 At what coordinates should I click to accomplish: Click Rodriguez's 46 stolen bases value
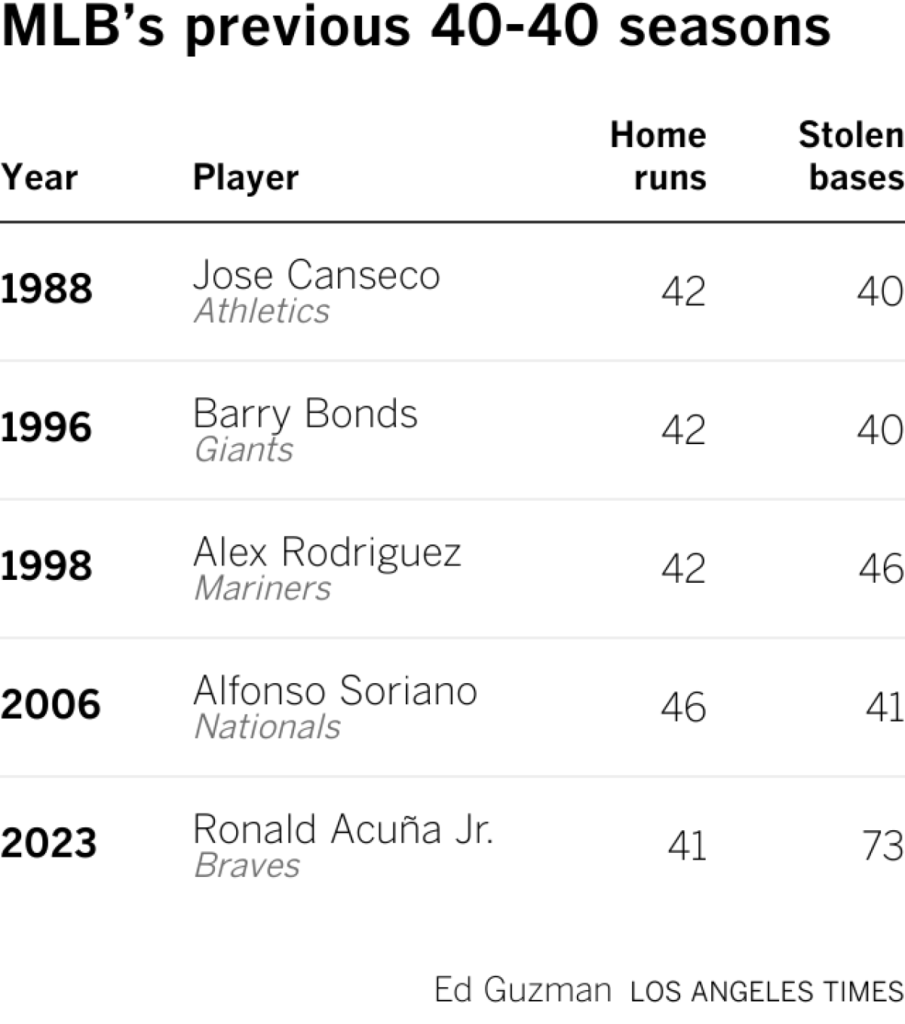pos(881,568)
